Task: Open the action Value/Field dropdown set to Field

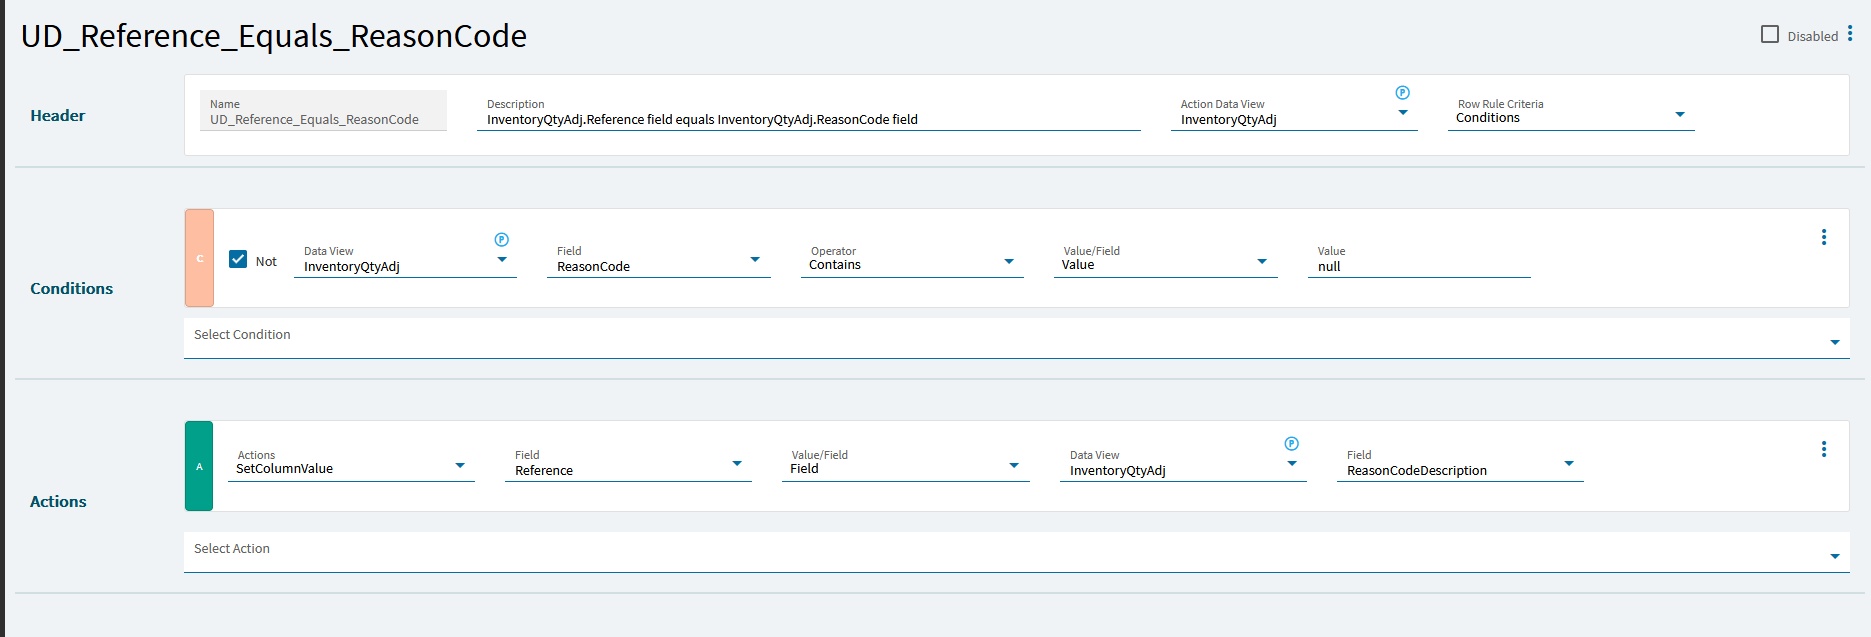Action: pos(1014,466)
